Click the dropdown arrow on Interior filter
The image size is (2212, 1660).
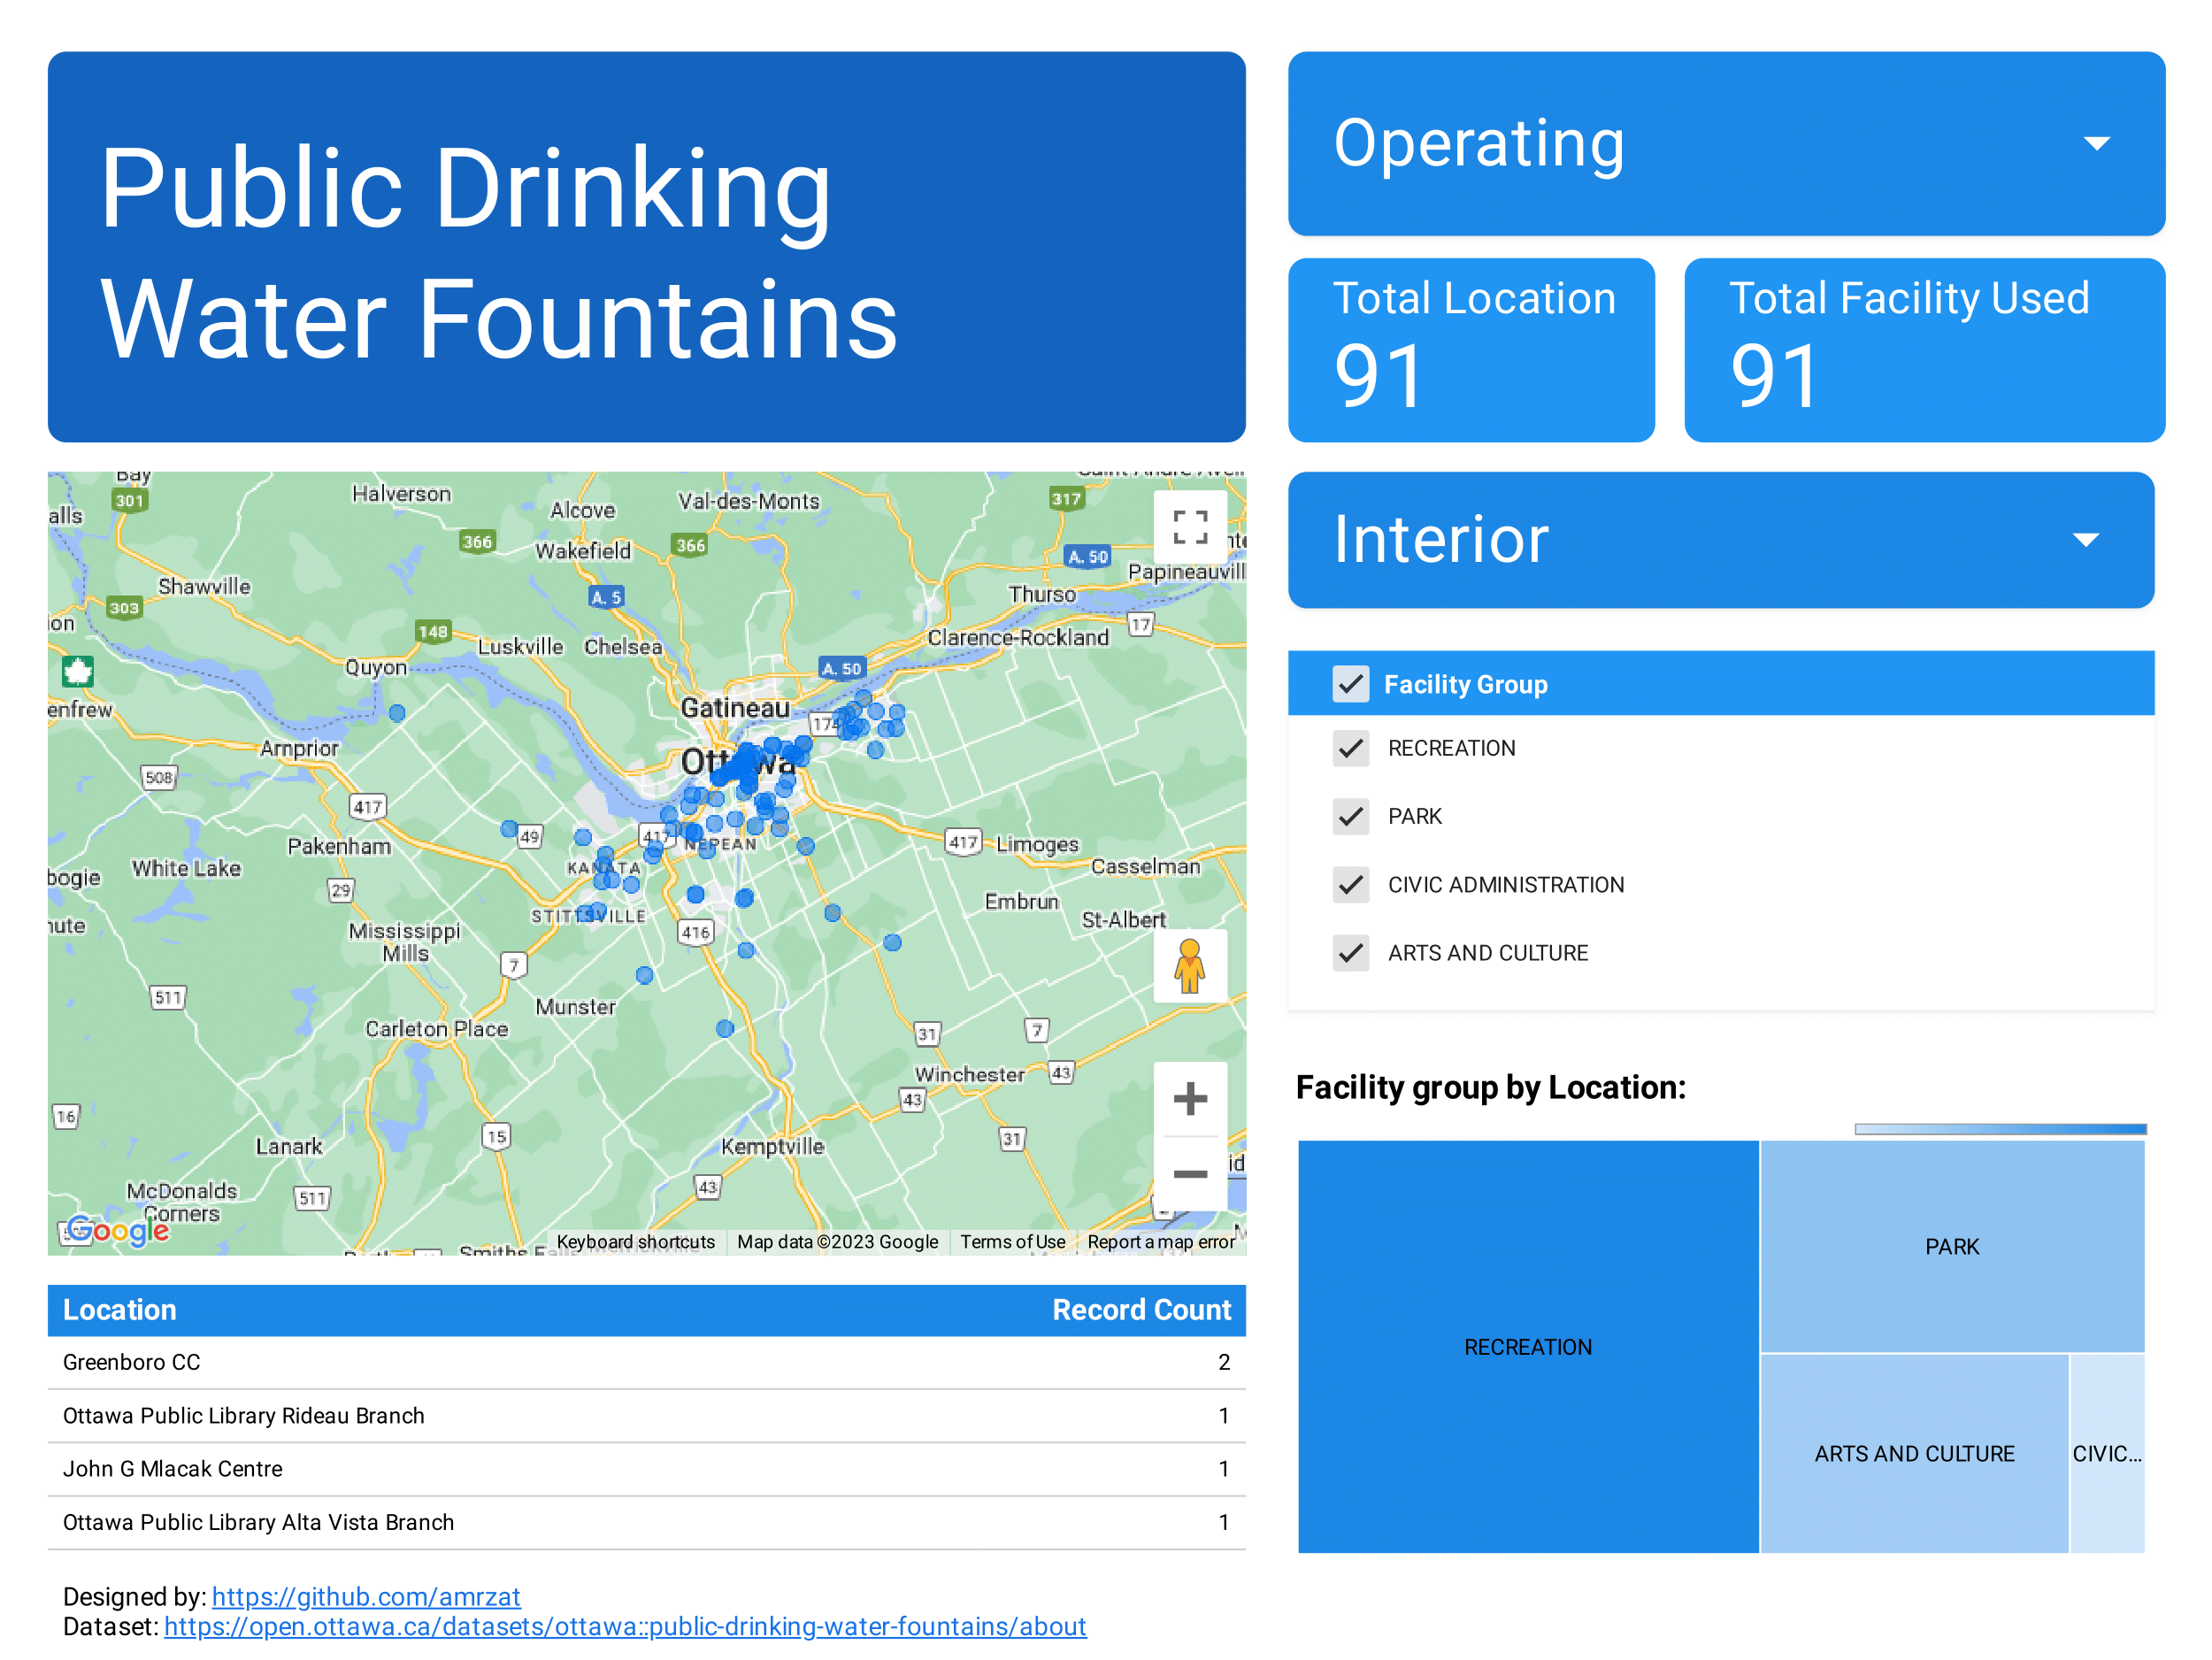coord(2086,540)
